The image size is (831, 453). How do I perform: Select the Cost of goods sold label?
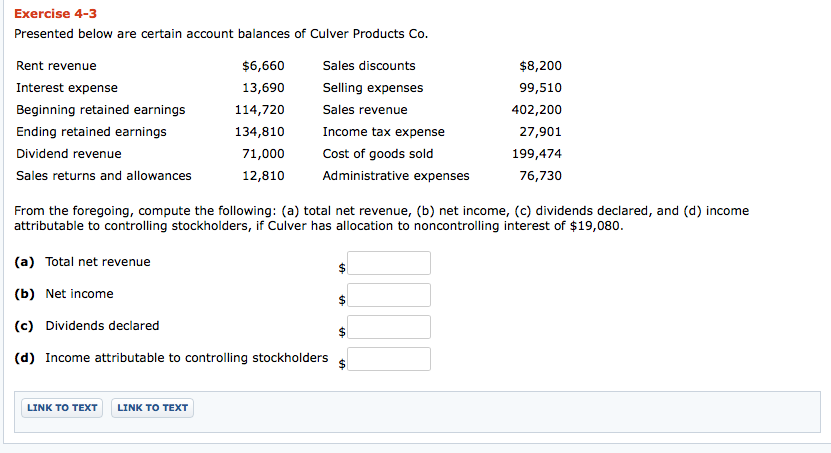(378, 154)
